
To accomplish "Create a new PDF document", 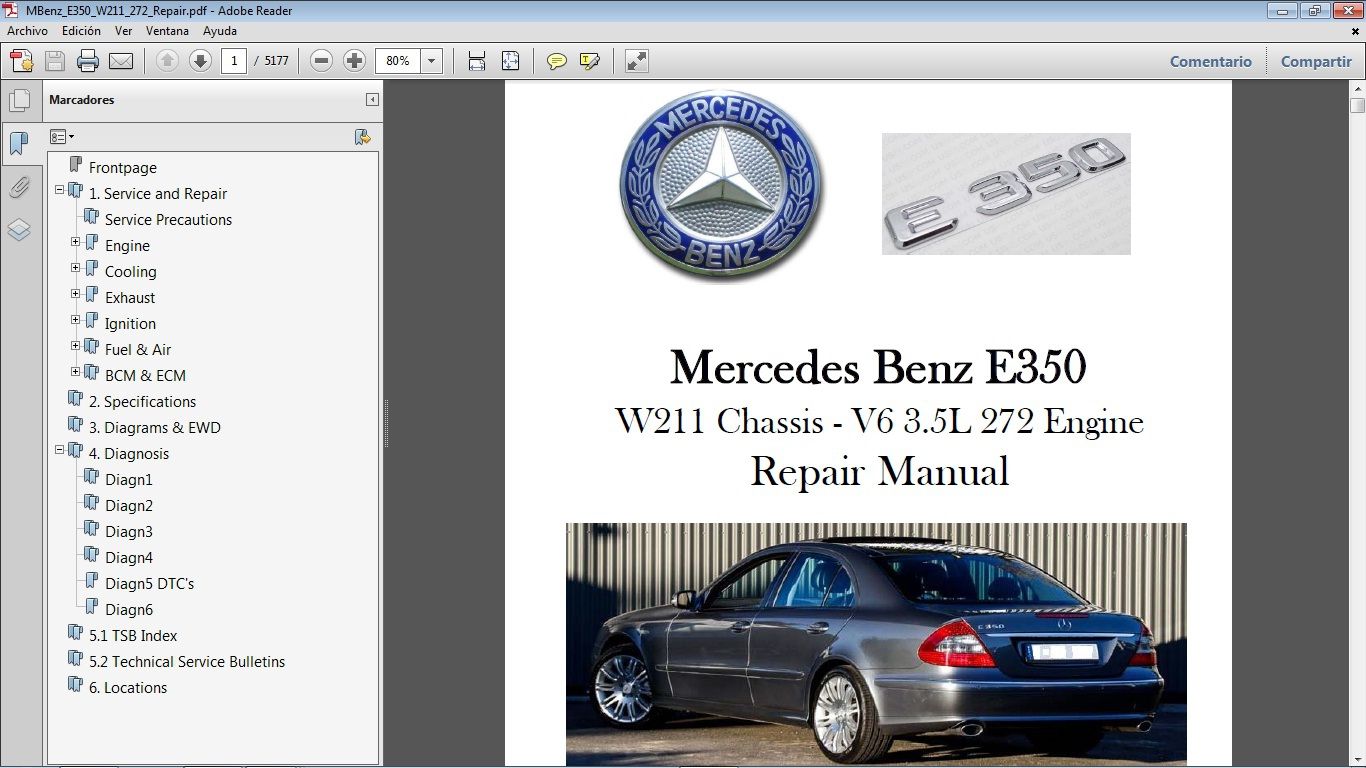I will tap(20, 60).
